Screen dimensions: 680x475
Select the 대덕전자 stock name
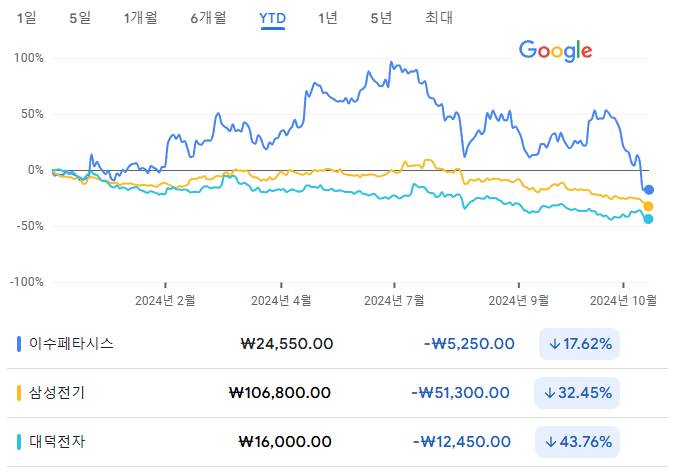pyautogui.click(x=57, y=442)
